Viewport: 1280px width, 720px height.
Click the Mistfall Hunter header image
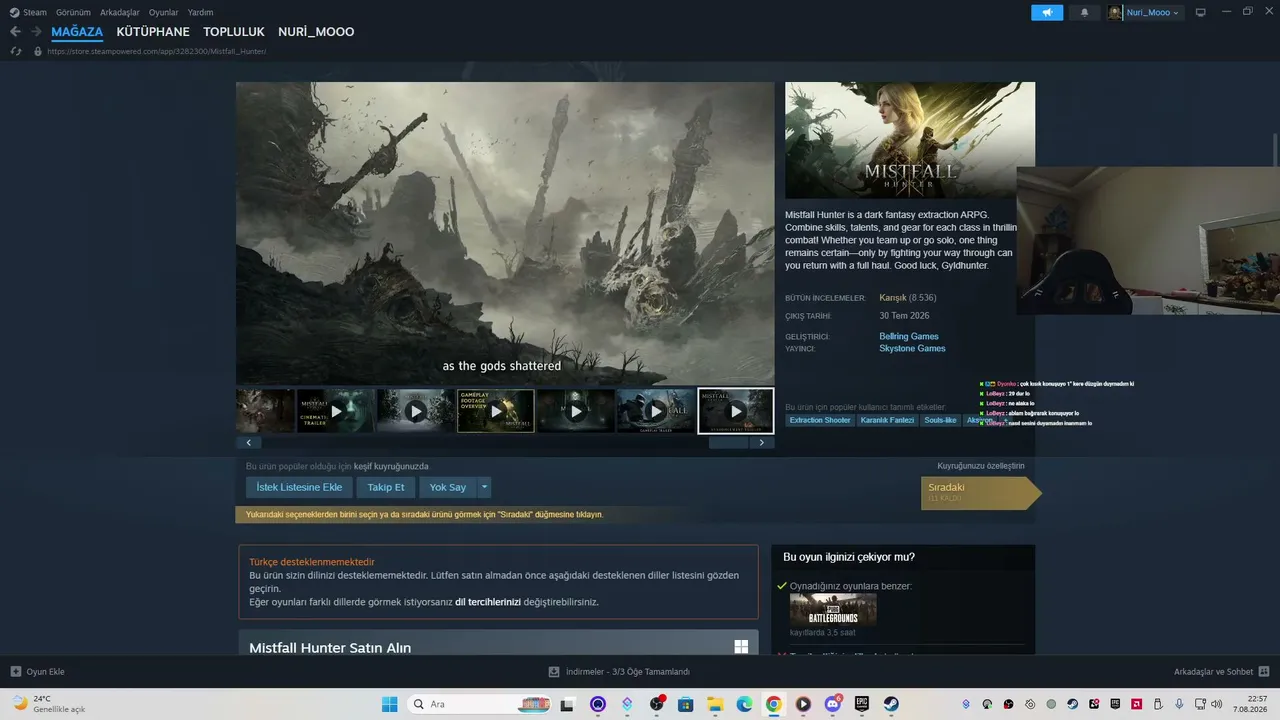910,140
